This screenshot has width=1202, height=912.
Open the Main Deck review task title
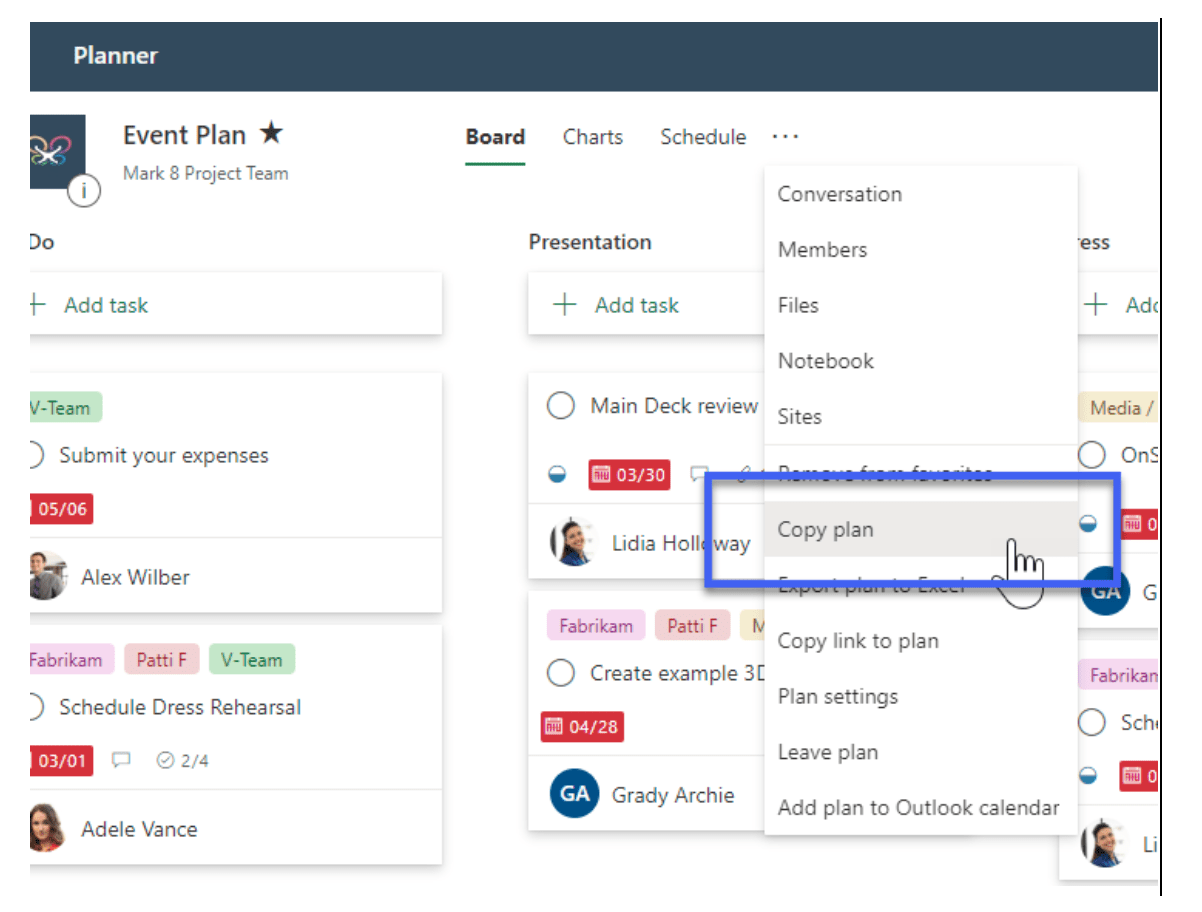[x=674, y=405]
